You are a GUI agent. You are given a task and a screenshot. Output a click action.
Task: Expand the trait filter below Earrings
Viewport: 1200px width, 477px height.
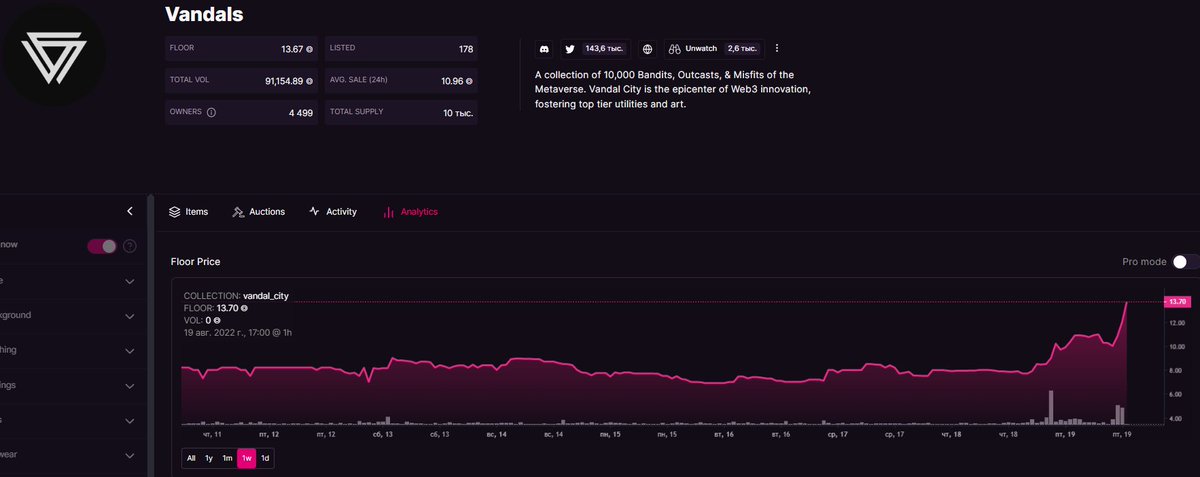tap(130, 420)
